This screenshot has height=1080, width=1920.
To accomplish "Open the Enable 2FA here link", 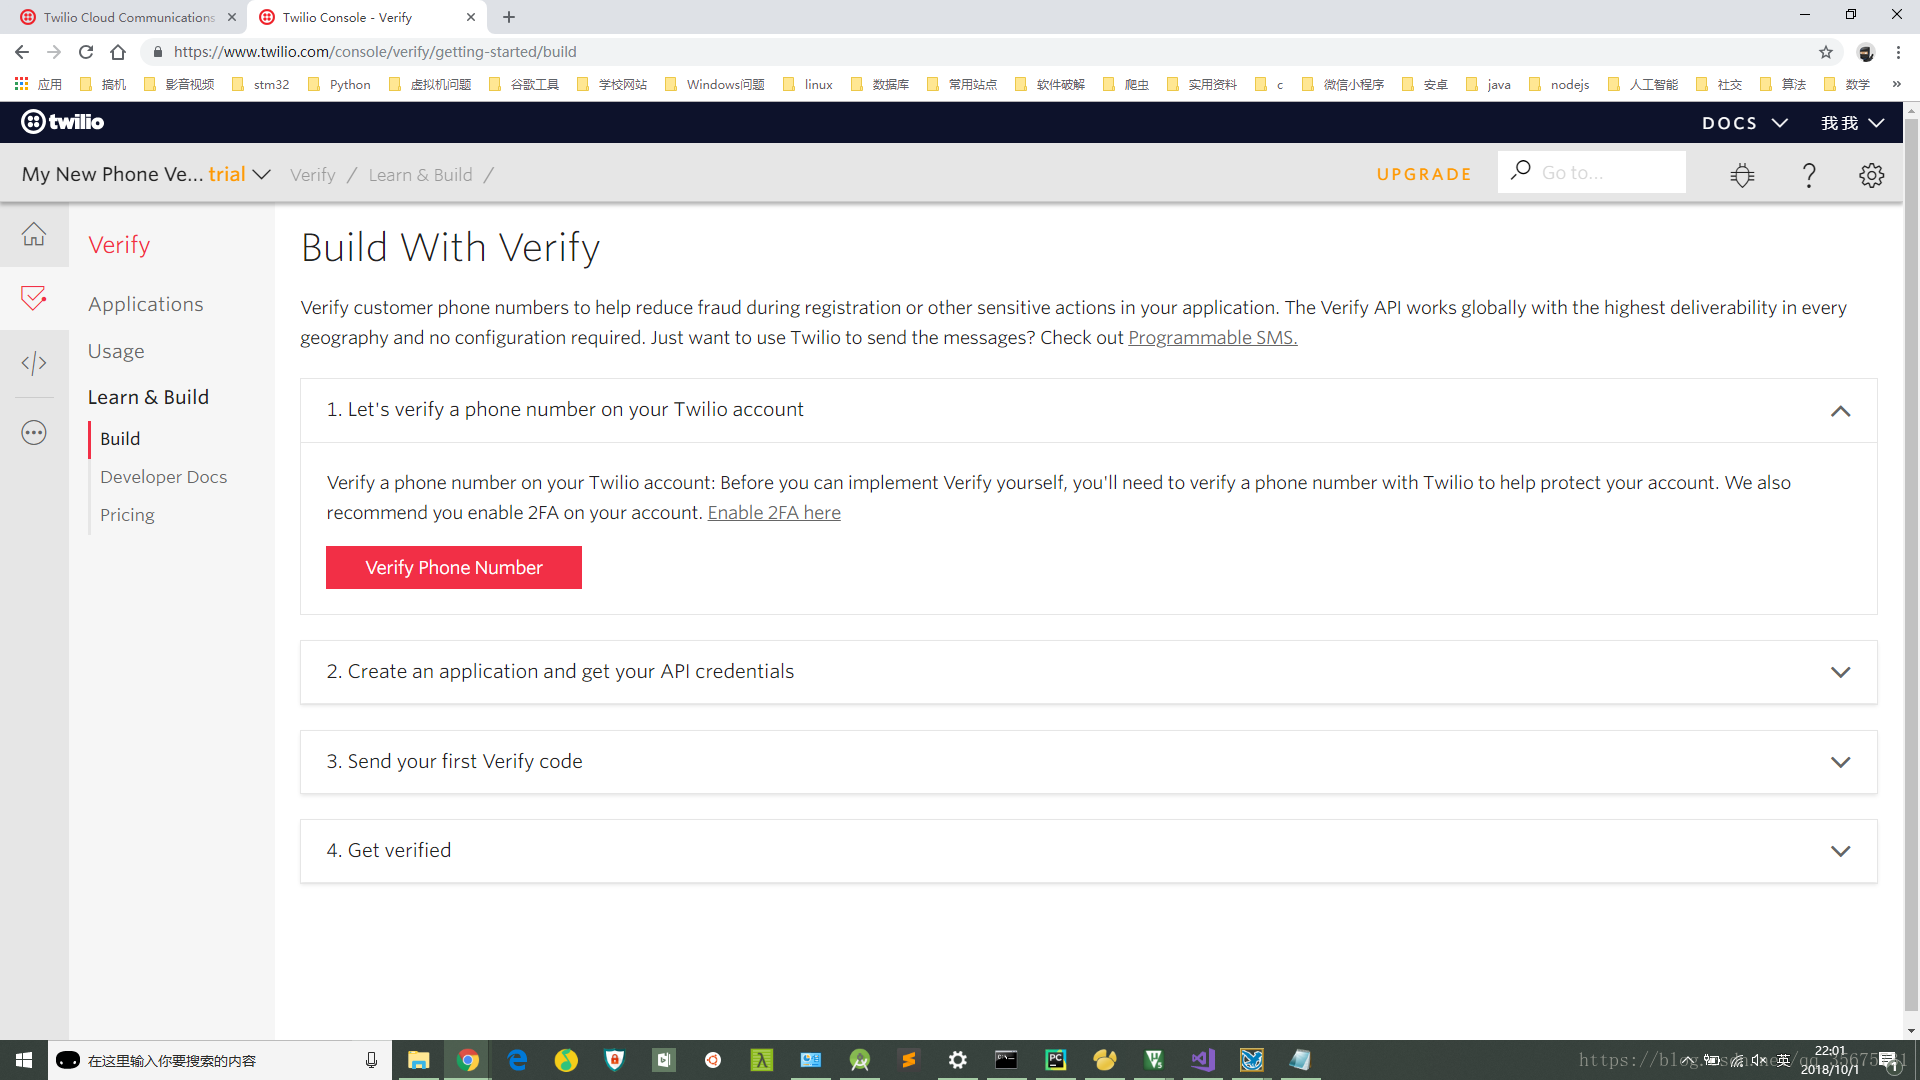I will 774,513.
